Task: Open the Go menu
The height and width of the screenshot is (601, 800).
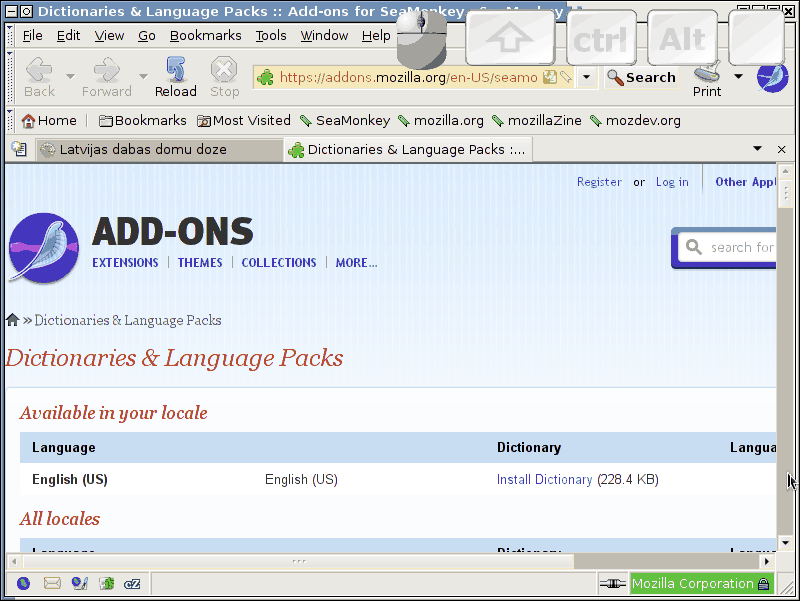Action: pos(146,35)
